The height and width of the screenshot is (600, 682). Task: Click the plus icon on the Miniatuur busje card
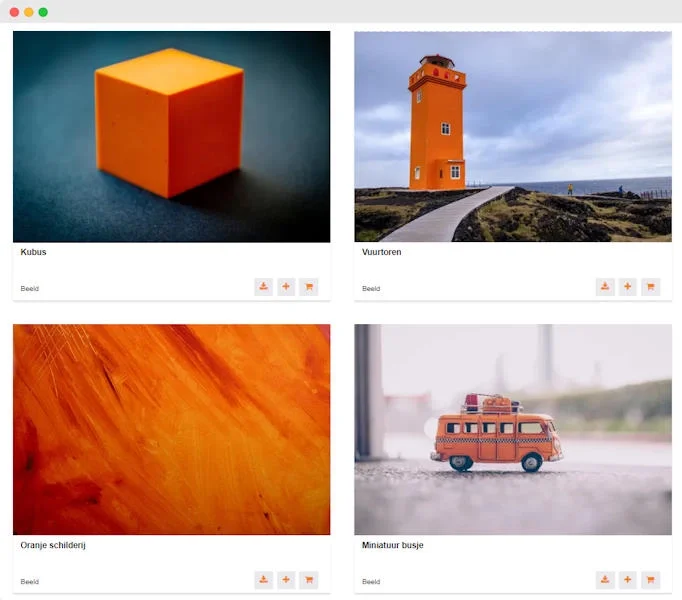[x=628, y=580]
